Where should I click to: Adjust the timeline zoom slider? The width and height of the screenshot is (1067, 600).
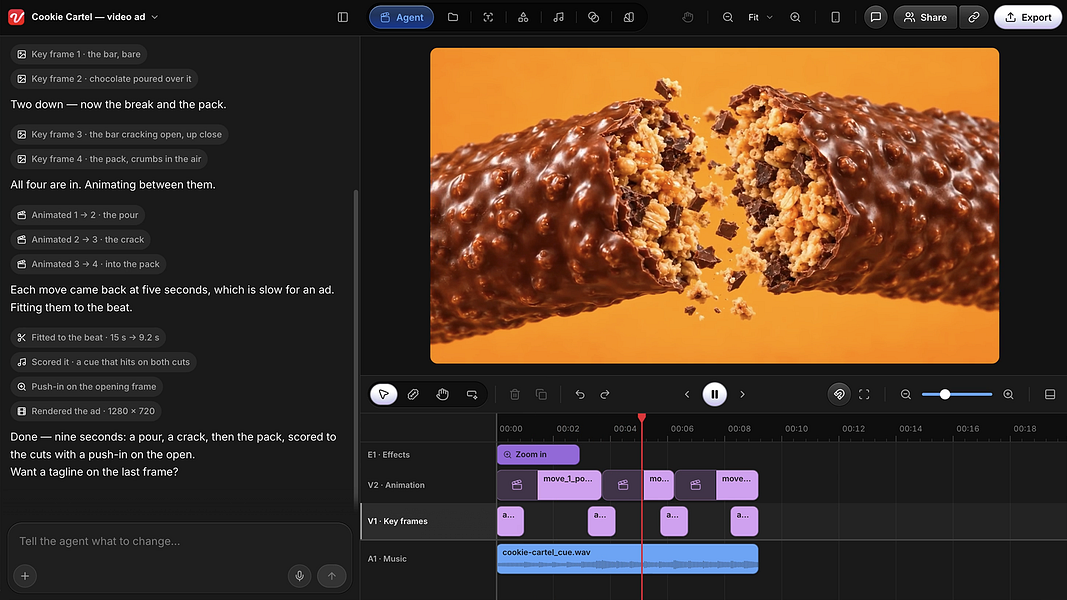[945, 395]
